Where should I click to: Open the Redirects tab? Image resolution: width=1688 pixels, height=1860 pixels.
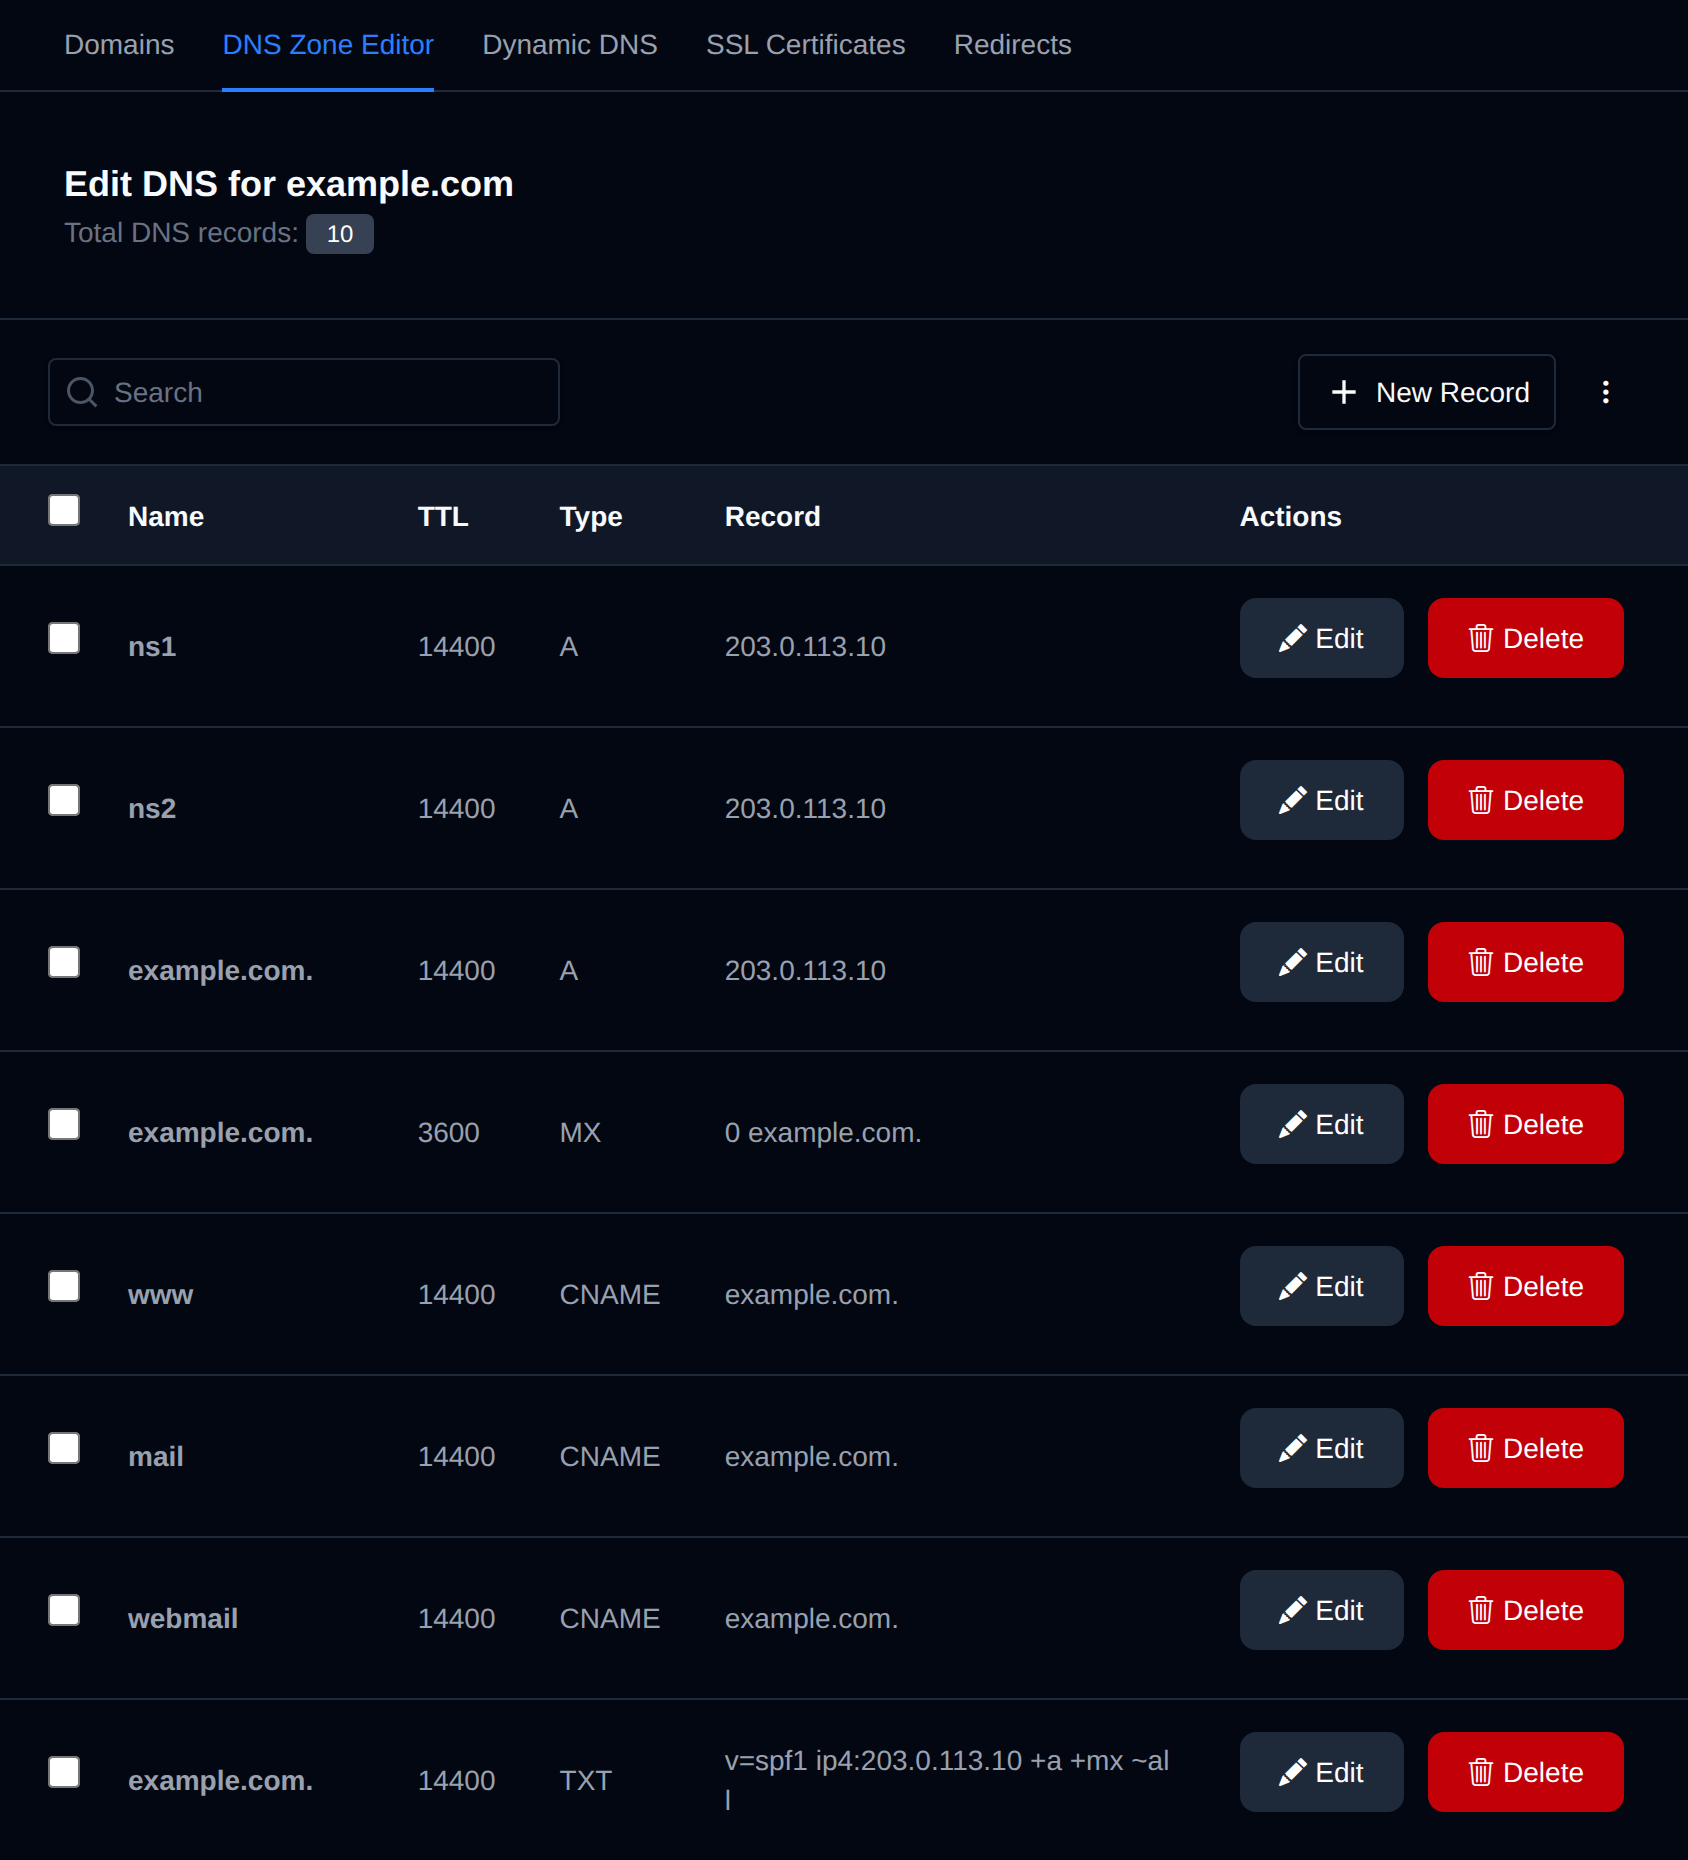click(x=1012, y=45)
